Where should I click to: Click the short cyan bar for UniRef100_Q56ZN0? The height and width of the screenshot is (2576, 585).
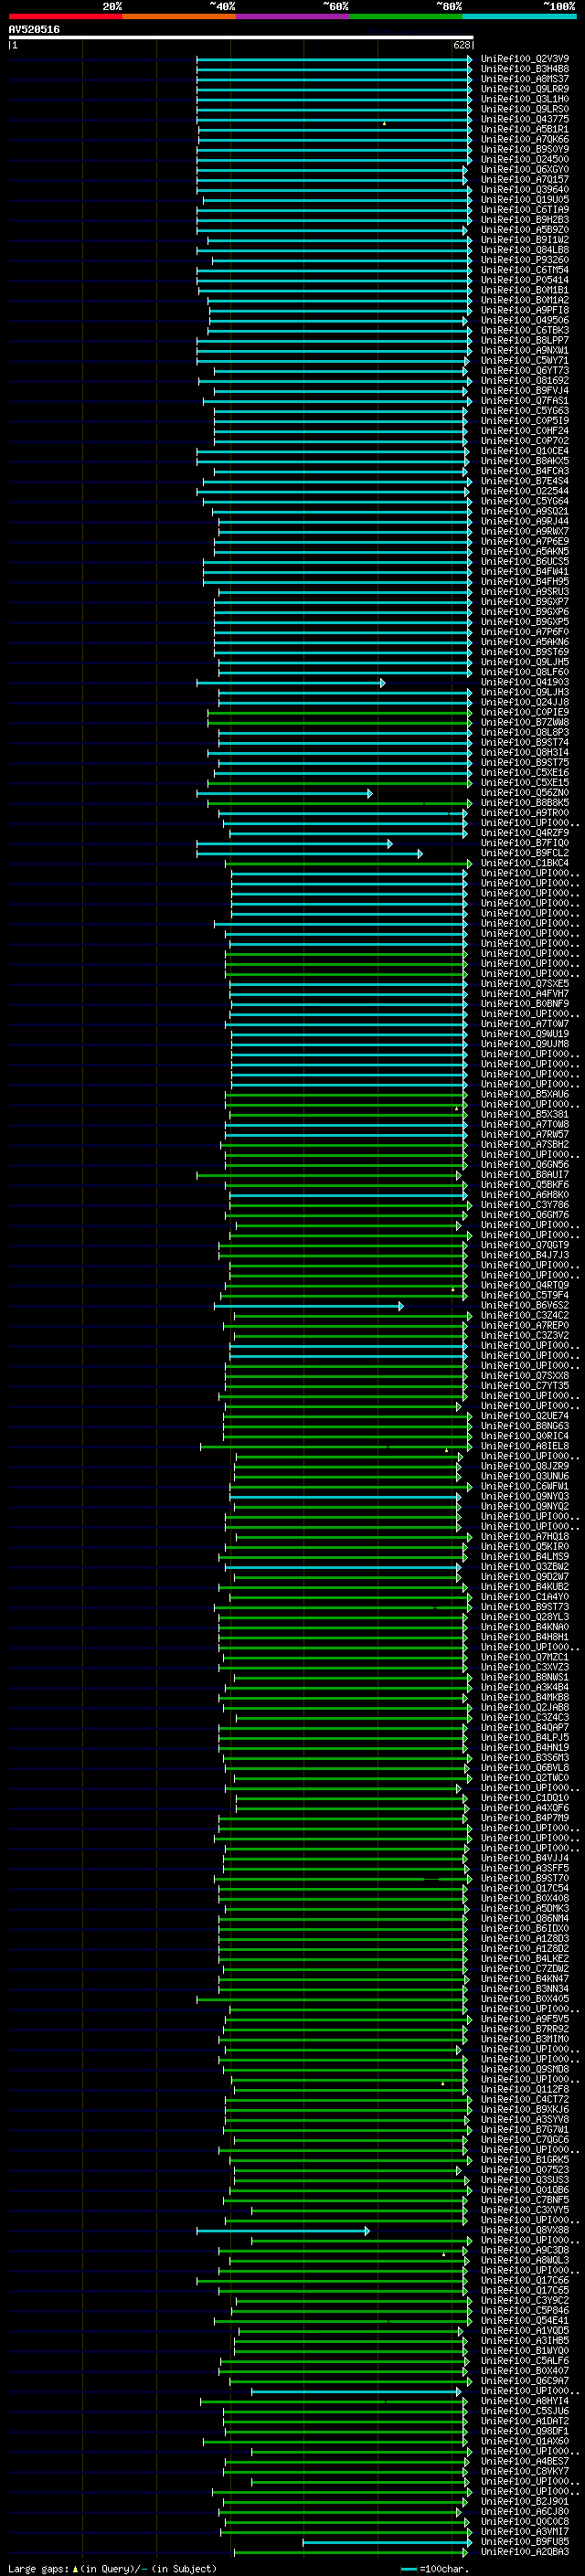(x=284, y=794)
